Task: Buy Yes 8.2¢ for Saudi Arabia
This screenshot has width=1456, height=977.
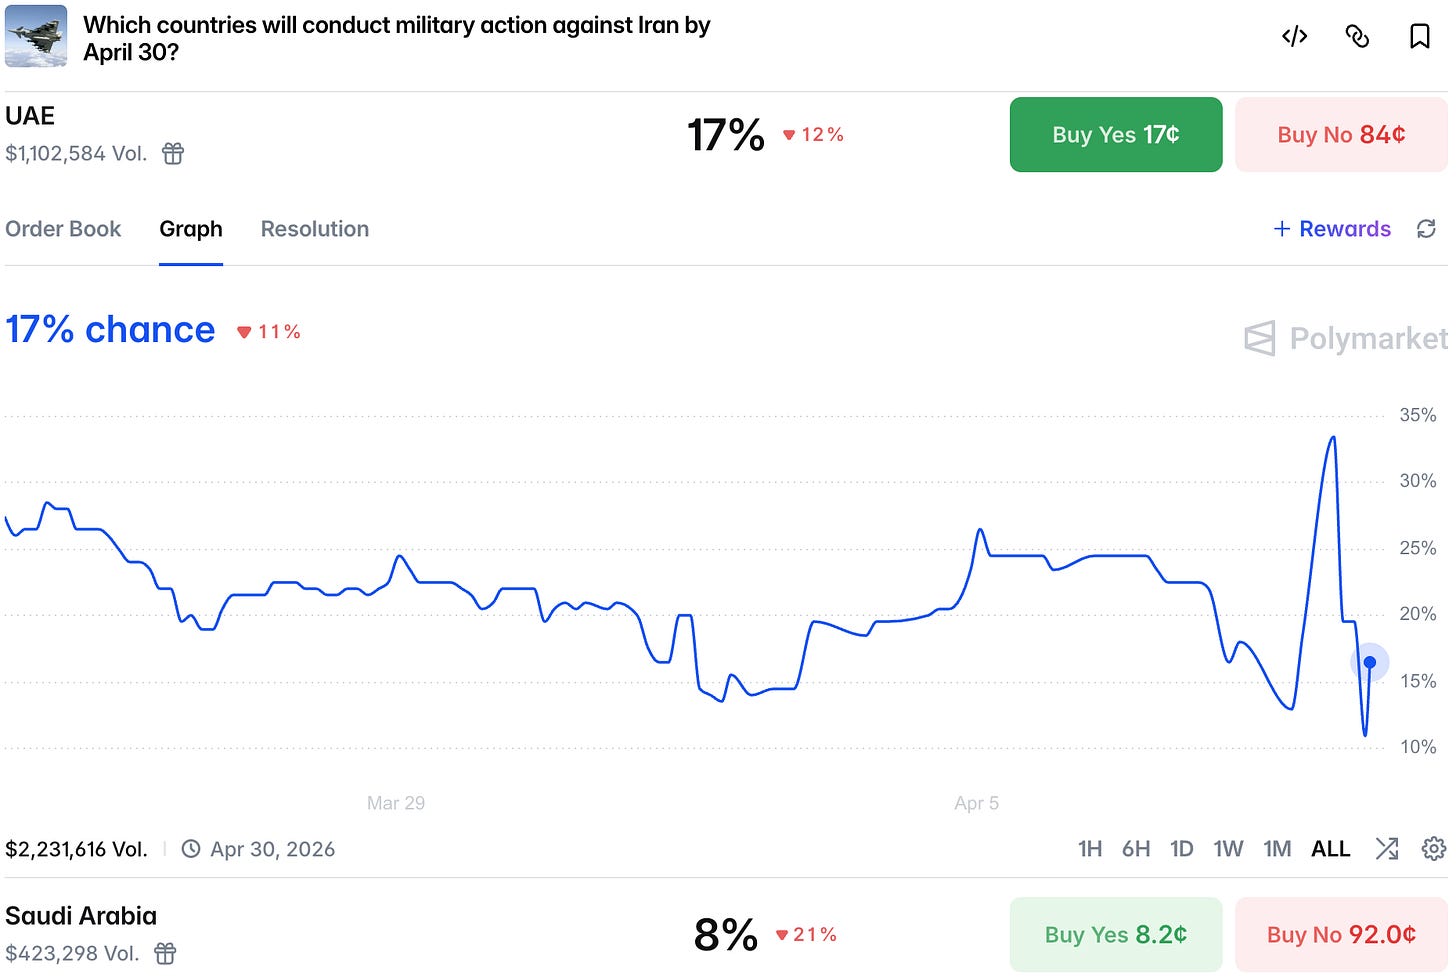Action: [1116, 934]
